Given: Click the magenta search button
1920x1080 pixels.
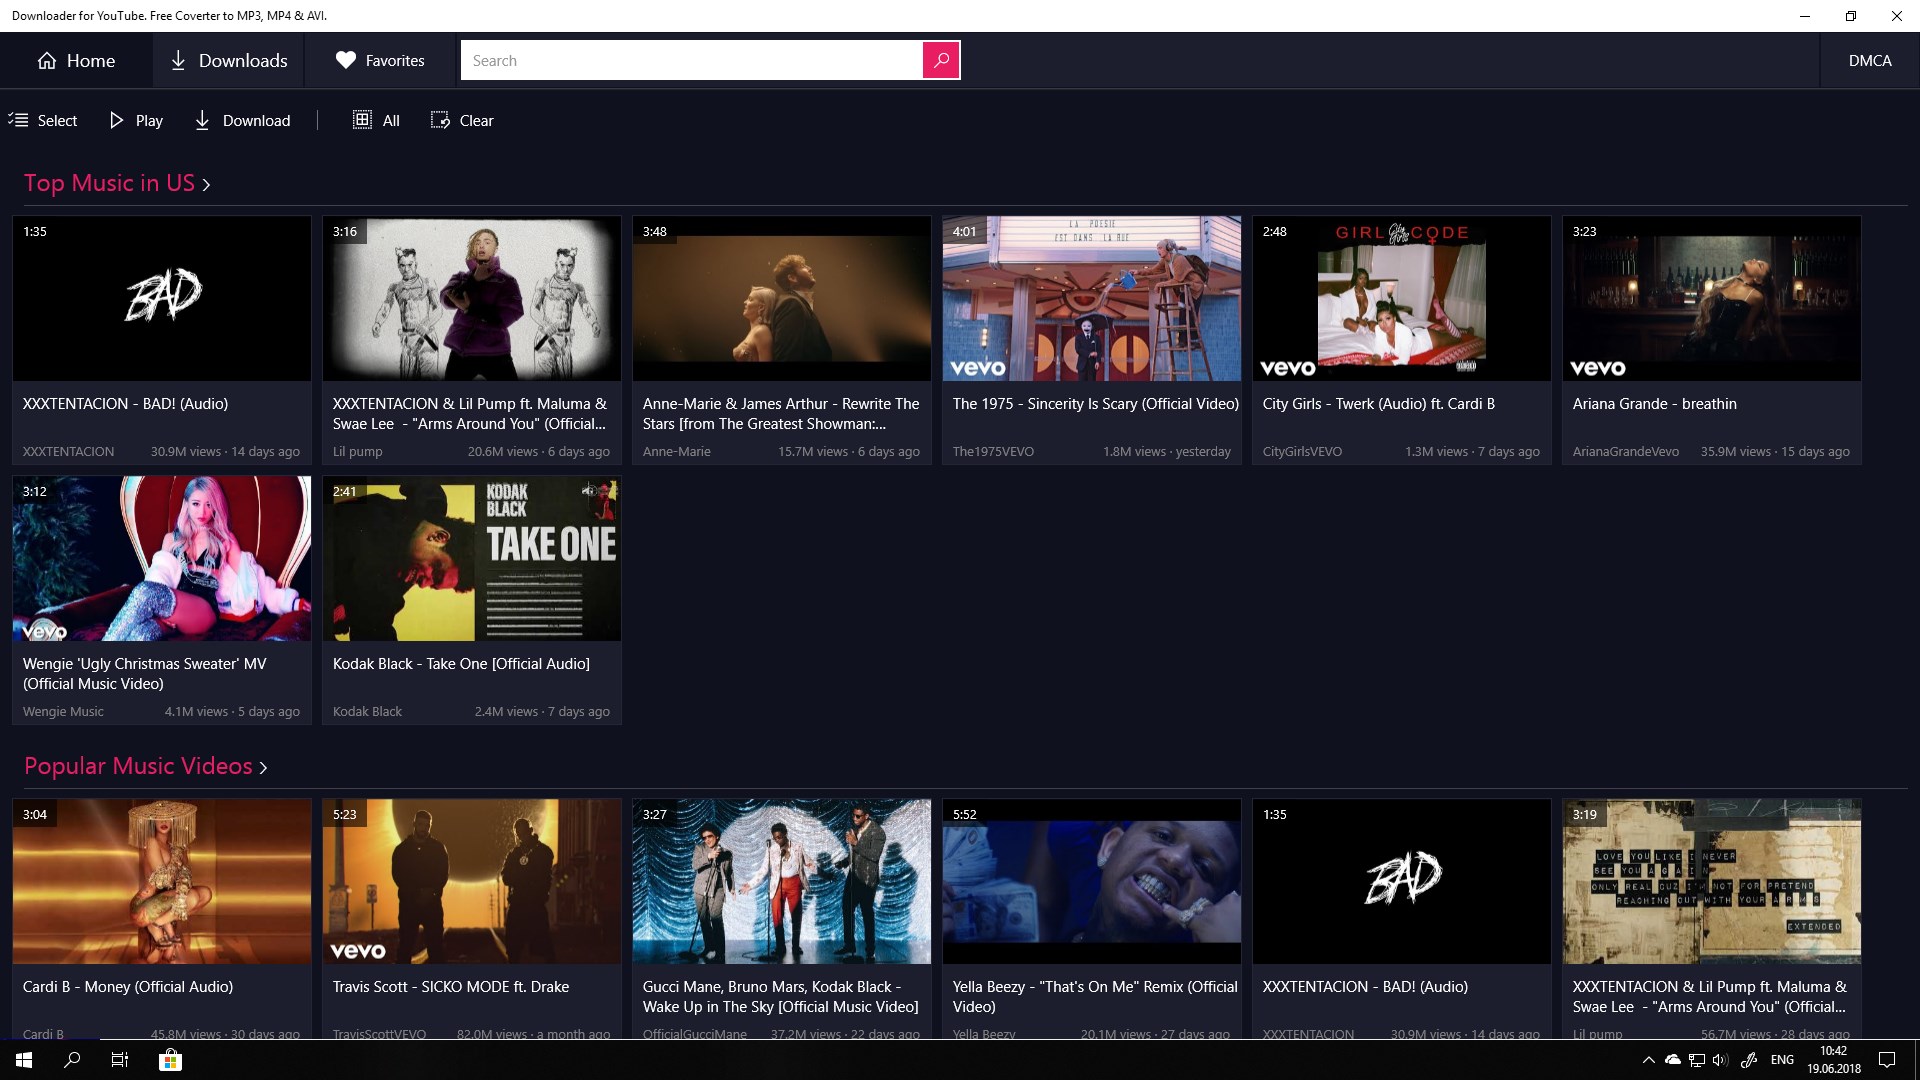Looking at the screenshot, I should [940, 60].
